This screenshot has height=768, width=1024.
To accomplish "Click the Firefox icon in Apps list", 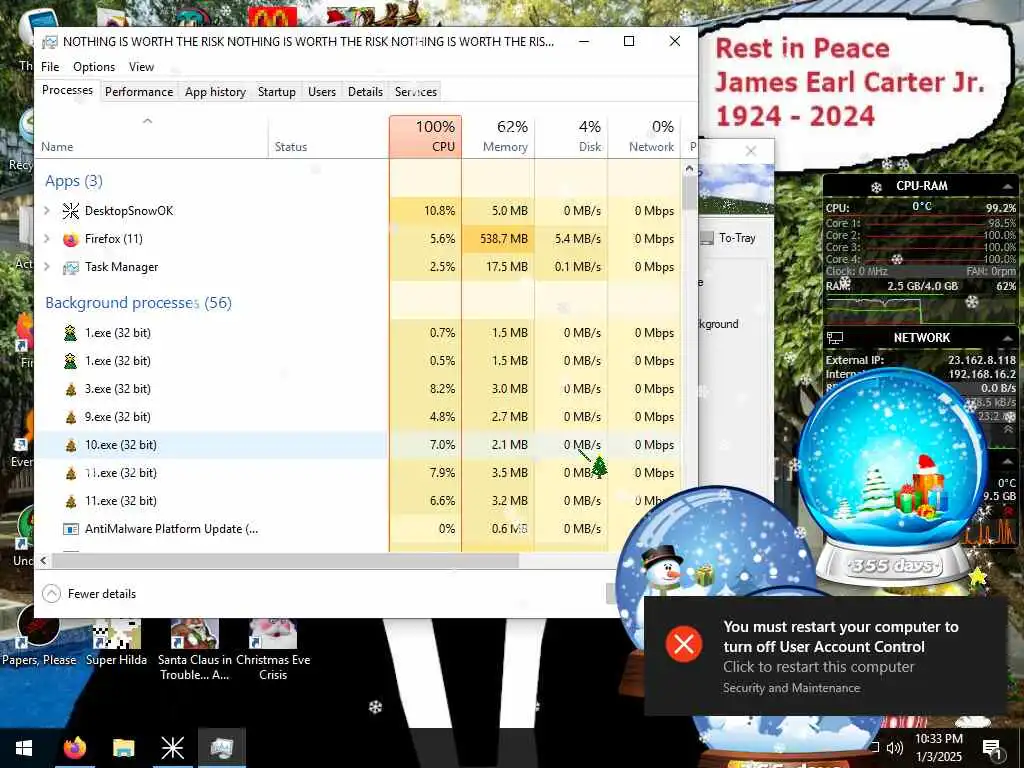I will pos(71,239).
